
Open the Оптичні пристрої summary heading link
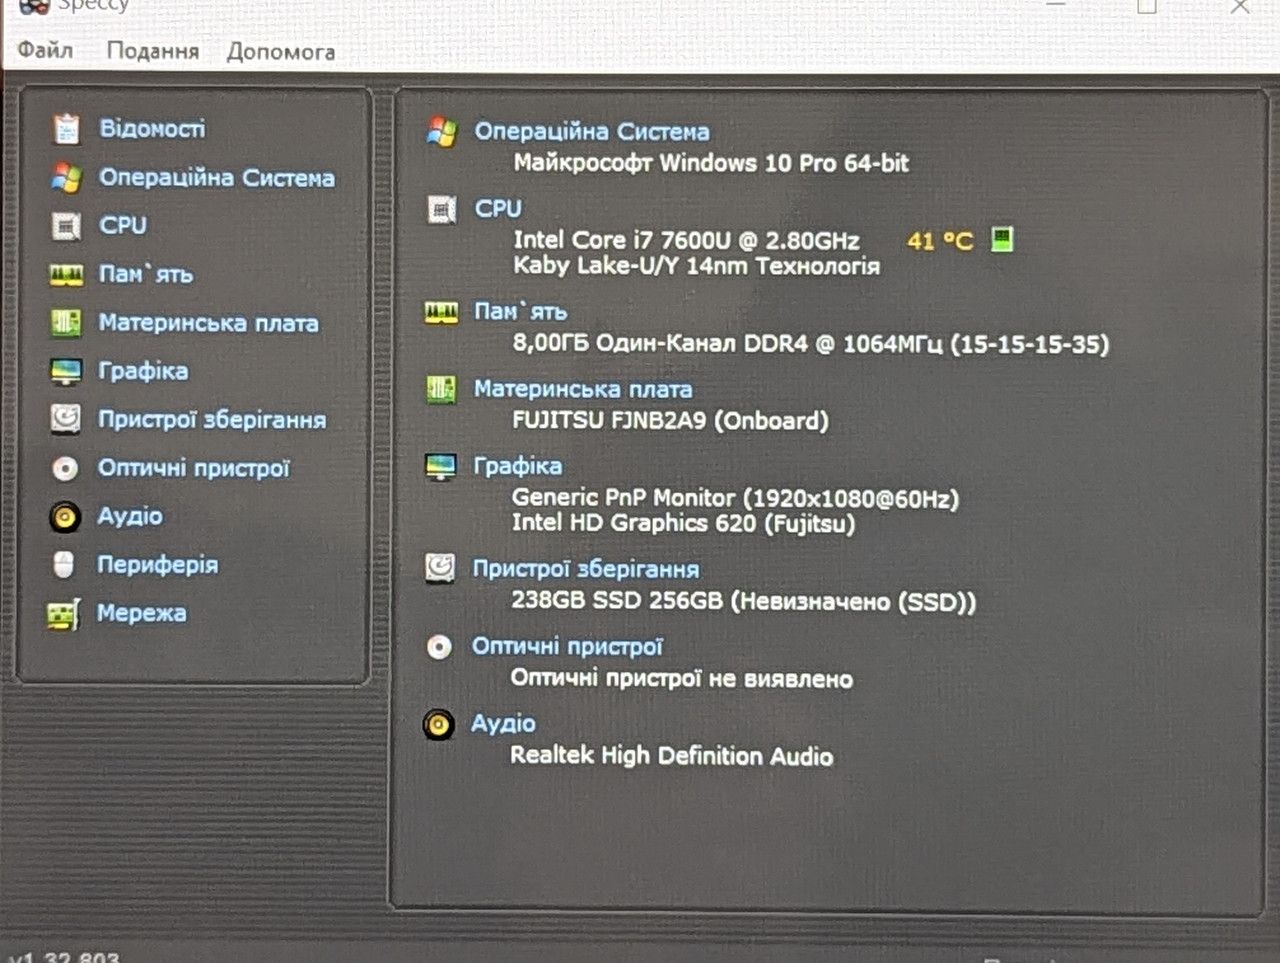coord(567,647)
